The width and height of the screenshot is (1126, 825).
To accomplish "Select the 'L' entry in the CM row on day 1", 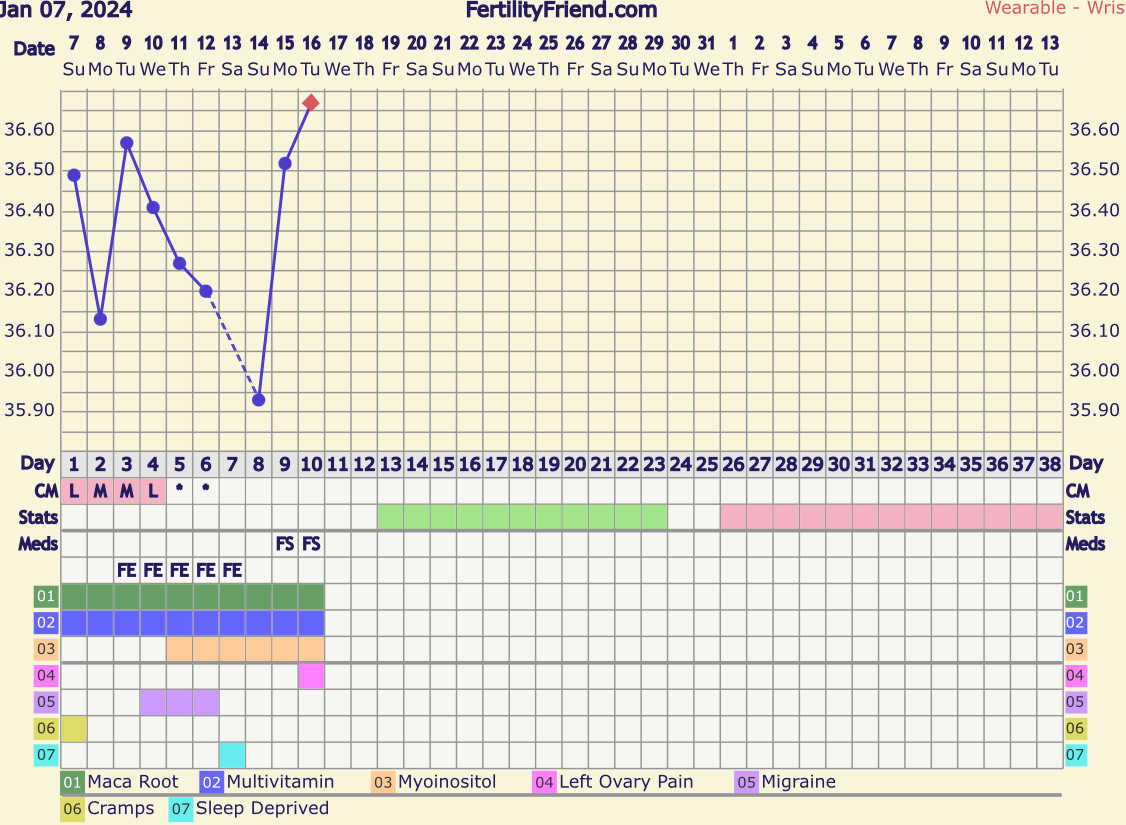I will 74,491.
